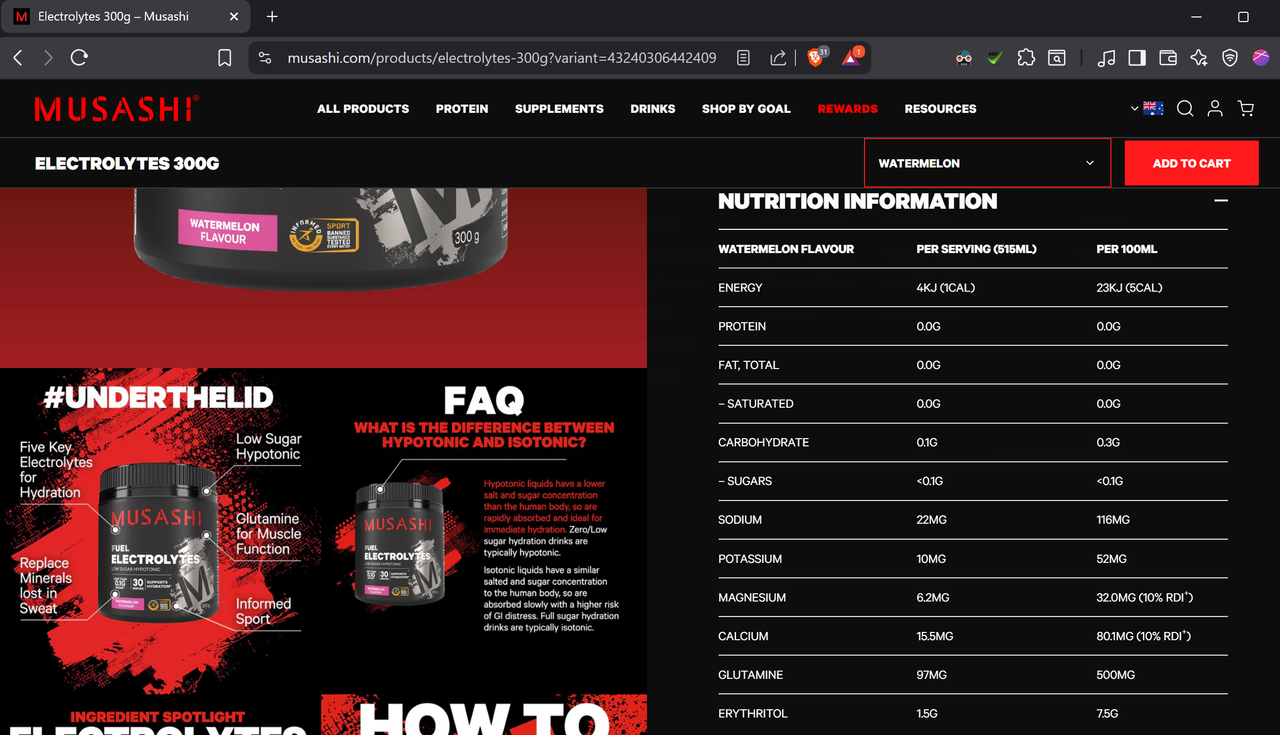Open the account login icon

(x=1215, y=108)
